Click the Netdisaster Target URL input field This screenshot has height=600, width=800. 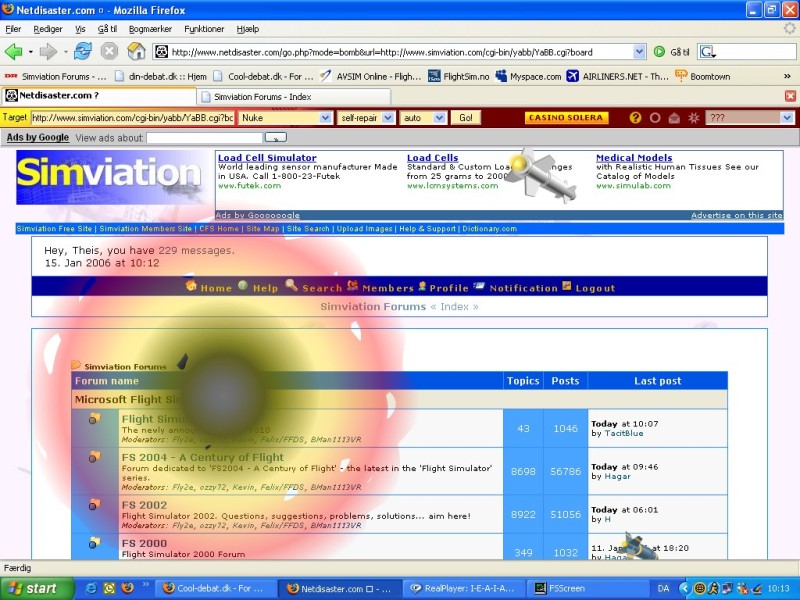coord(133,118)
